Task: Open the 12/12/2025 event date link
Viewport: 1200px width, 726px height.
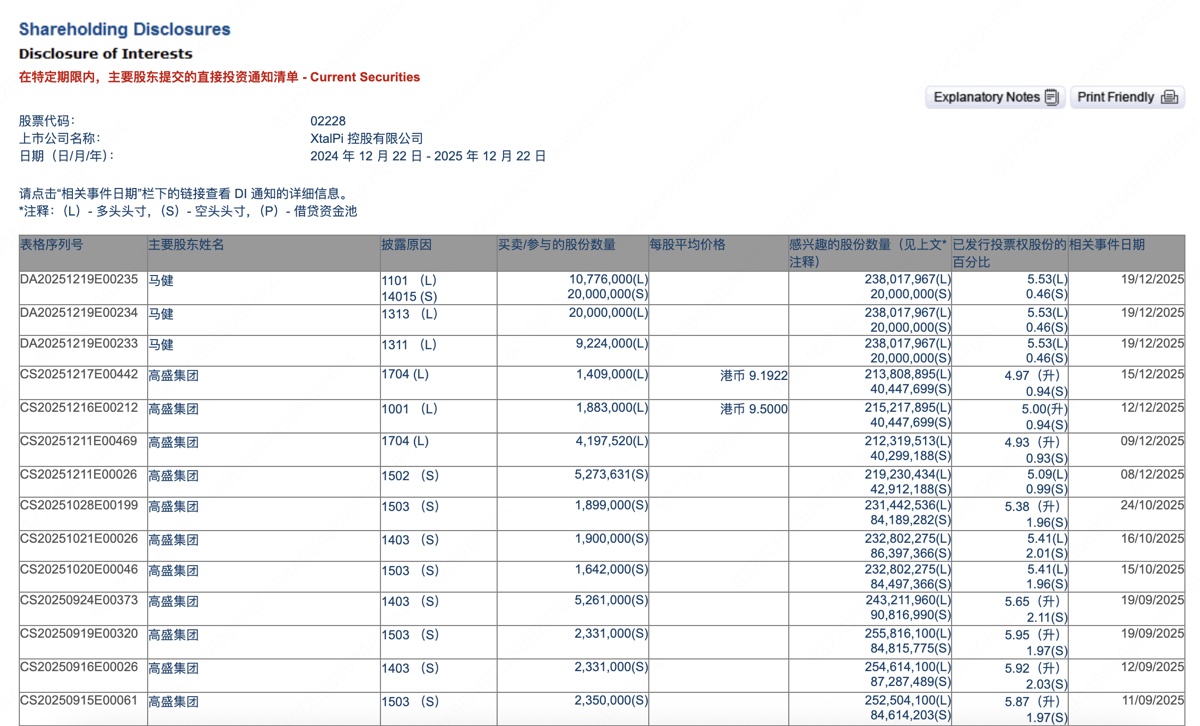Action: (1151, 409)
